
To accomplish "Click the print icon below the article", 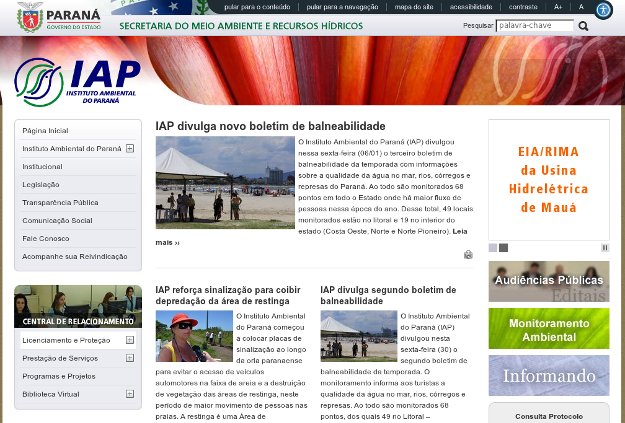I will click(x=468, y=254).
